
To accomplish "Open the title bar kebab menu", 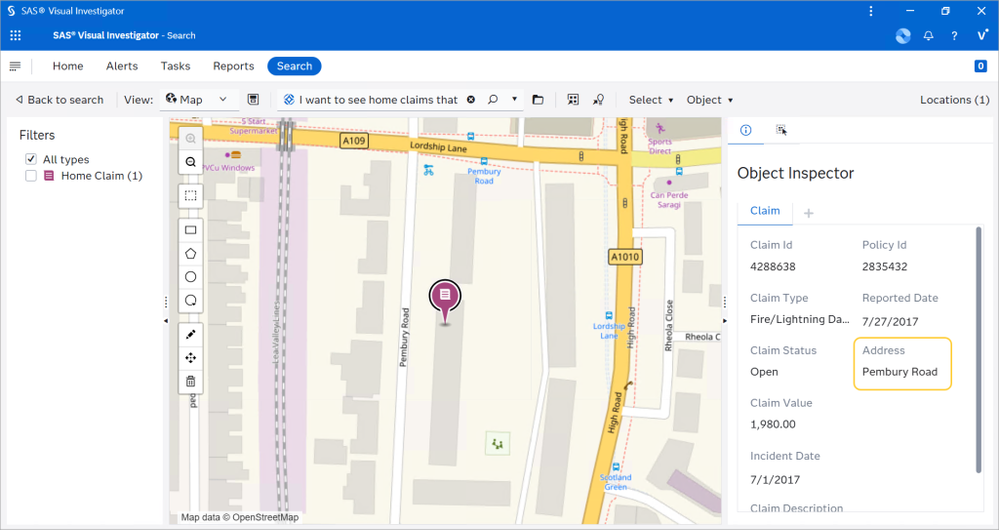I will click(x=871, y=11).
